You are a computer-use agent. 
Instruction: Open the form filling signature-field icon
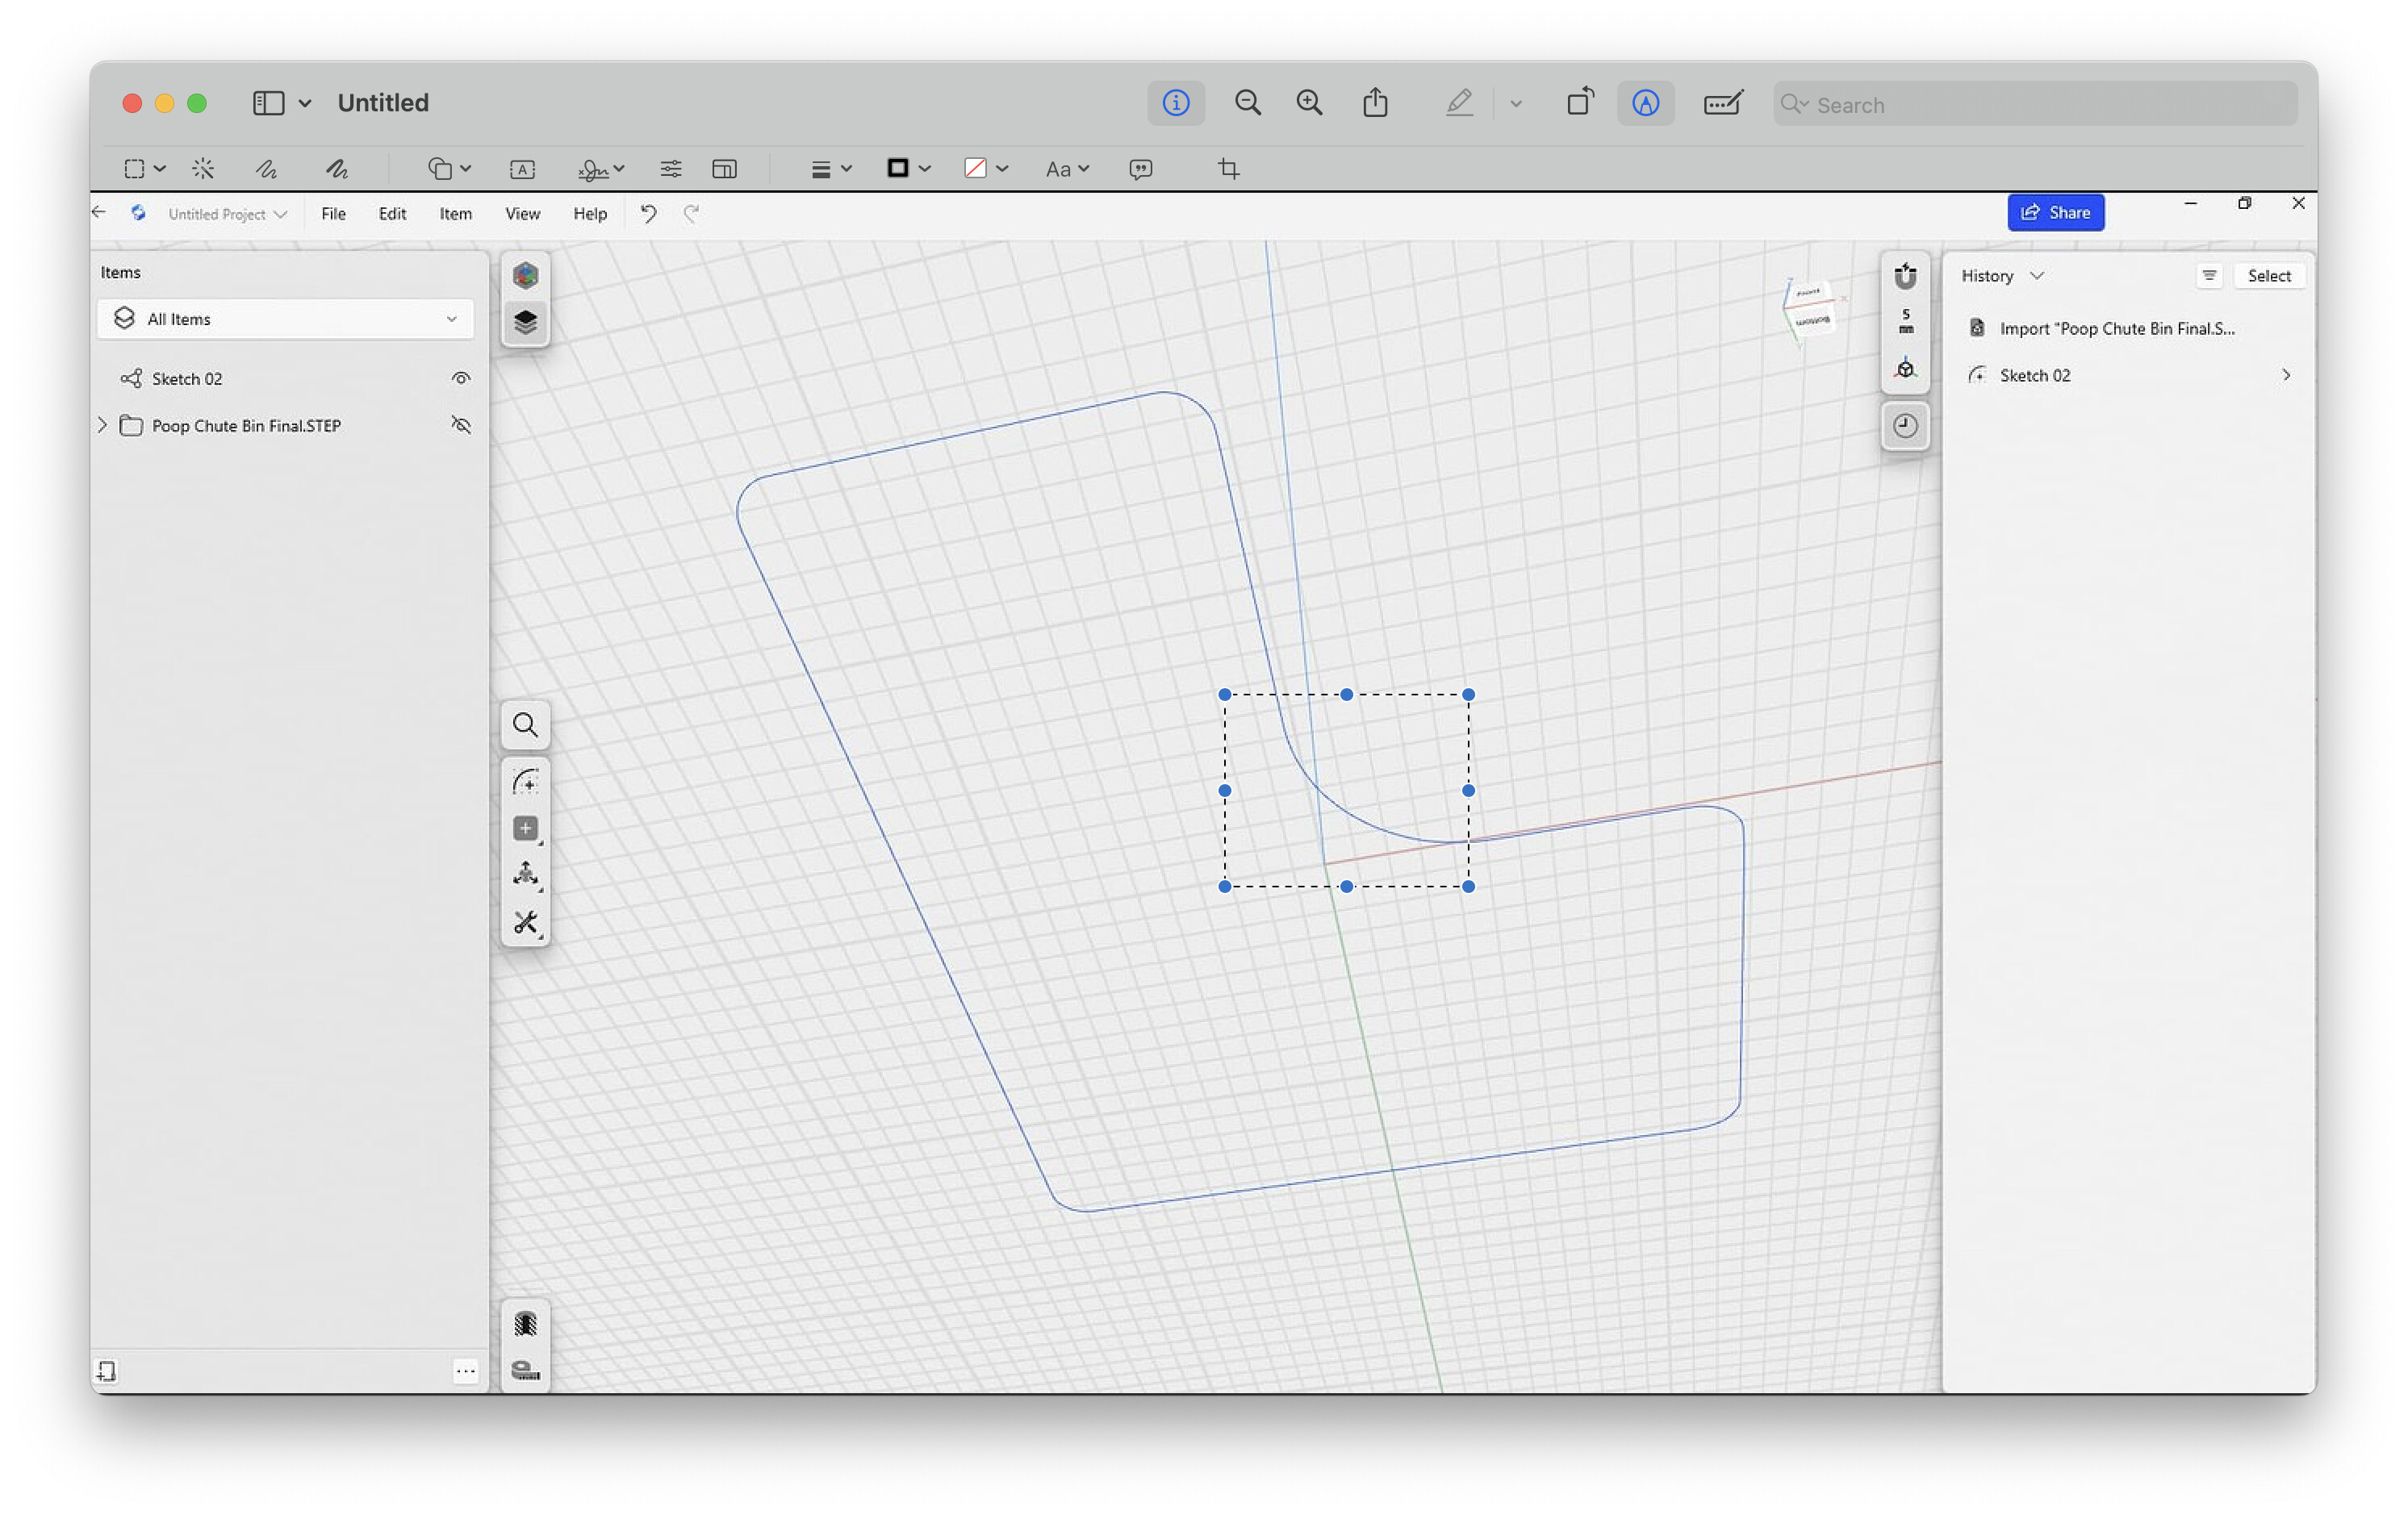tap(1722, 103)
